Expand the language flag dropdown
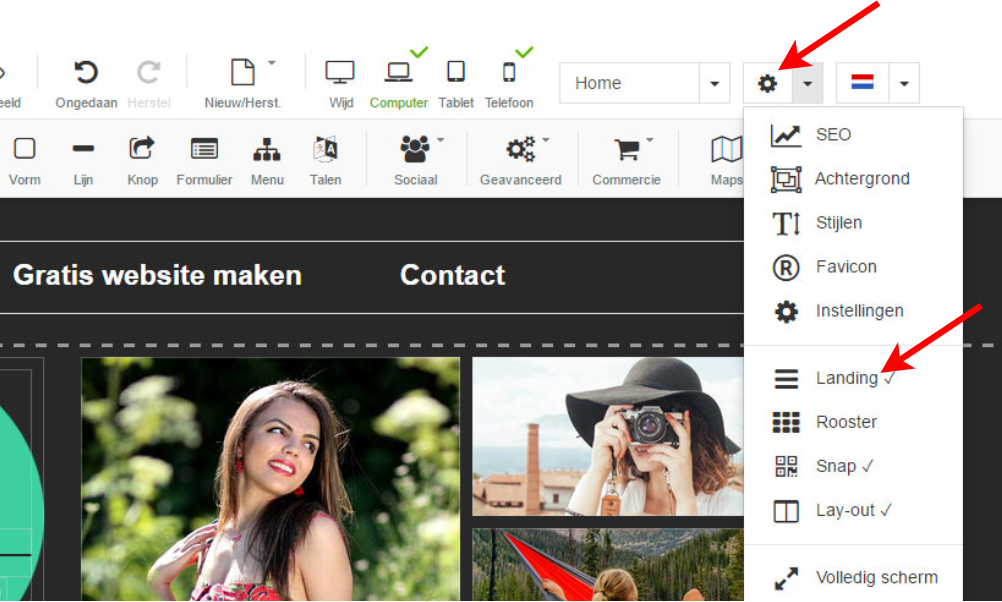 [905, 83]
